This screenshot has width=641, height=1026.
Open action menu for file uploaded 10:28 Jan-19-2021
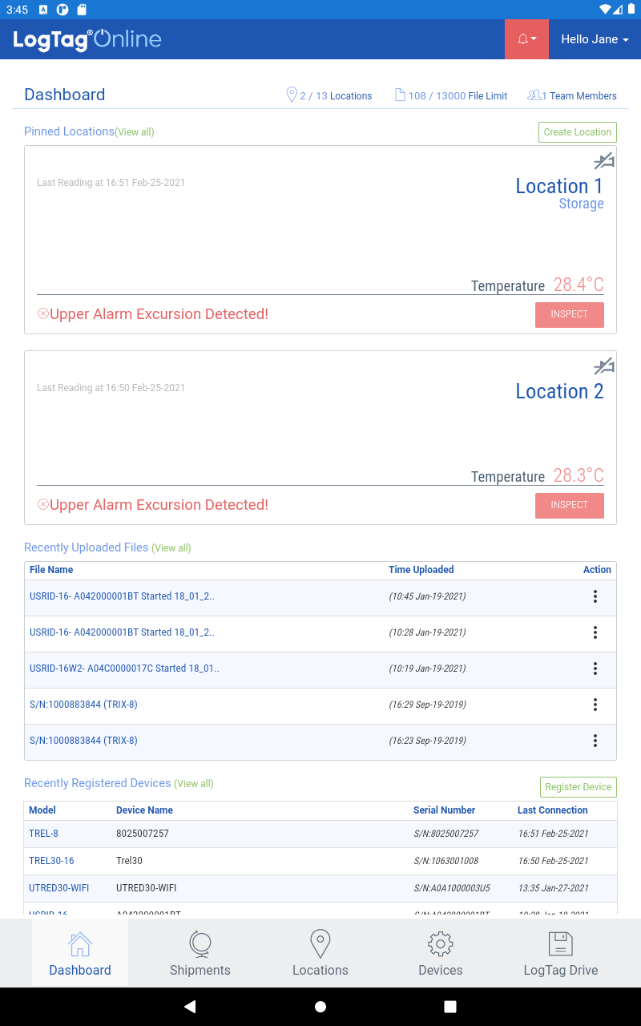[595, 632]
